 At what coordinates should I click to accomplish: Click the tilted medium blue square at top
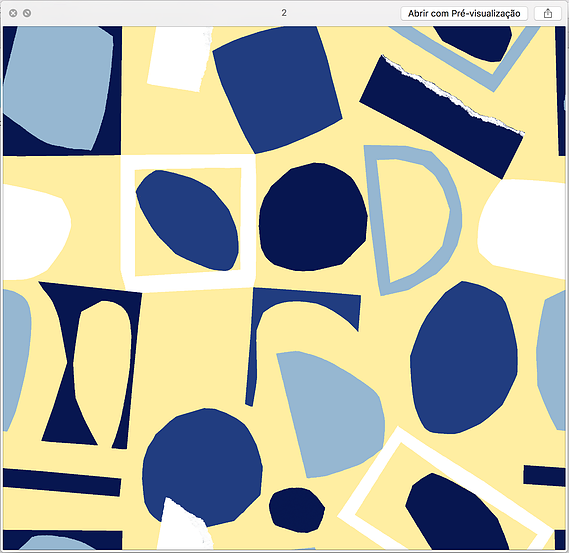[x=278, y=89]
